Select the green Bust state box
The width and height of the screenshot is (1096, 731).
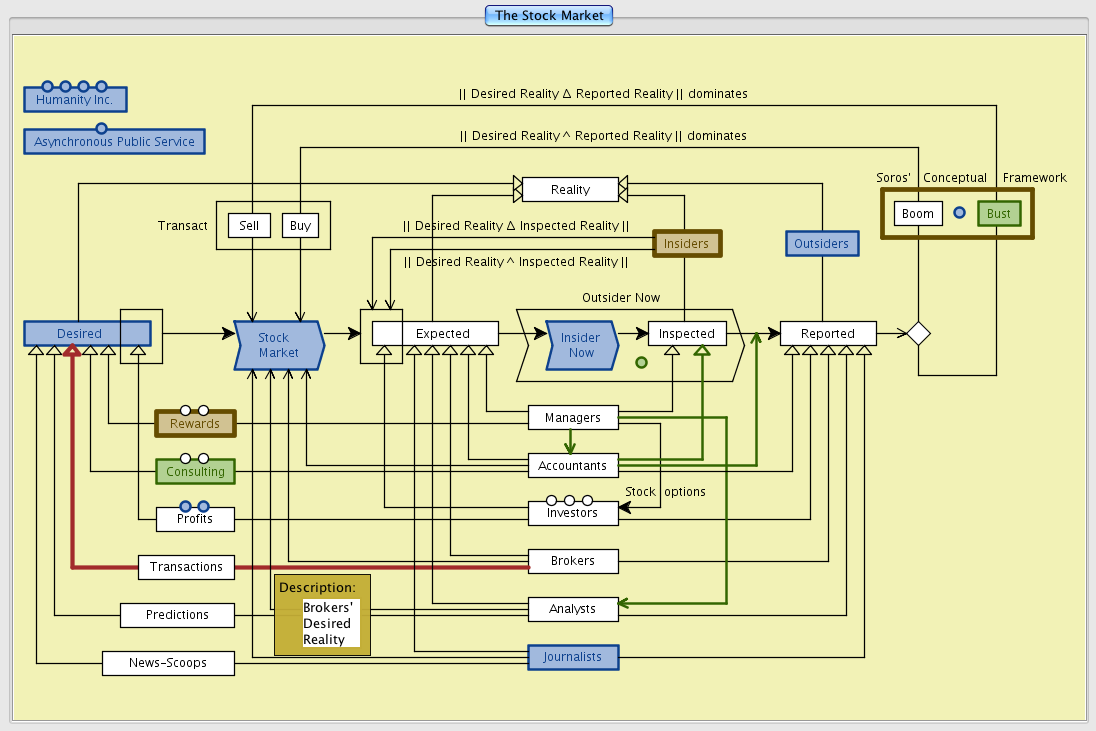click(998, 214)
